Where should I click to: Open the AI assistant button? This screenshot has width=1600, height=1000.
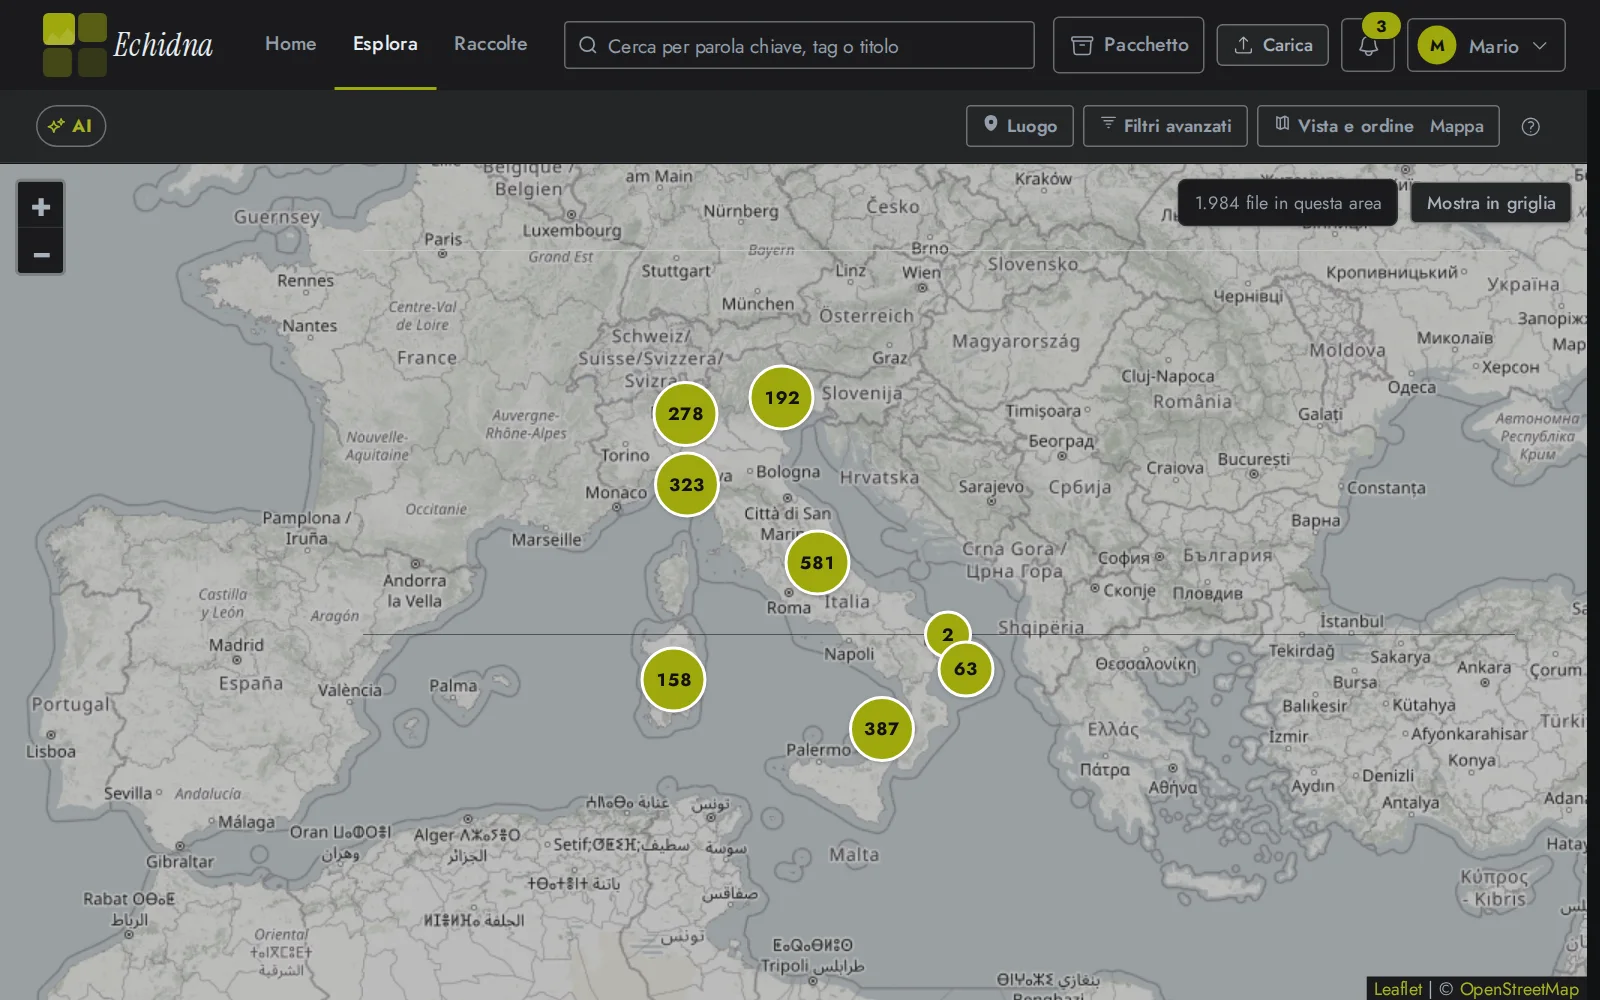pos(71,126)
